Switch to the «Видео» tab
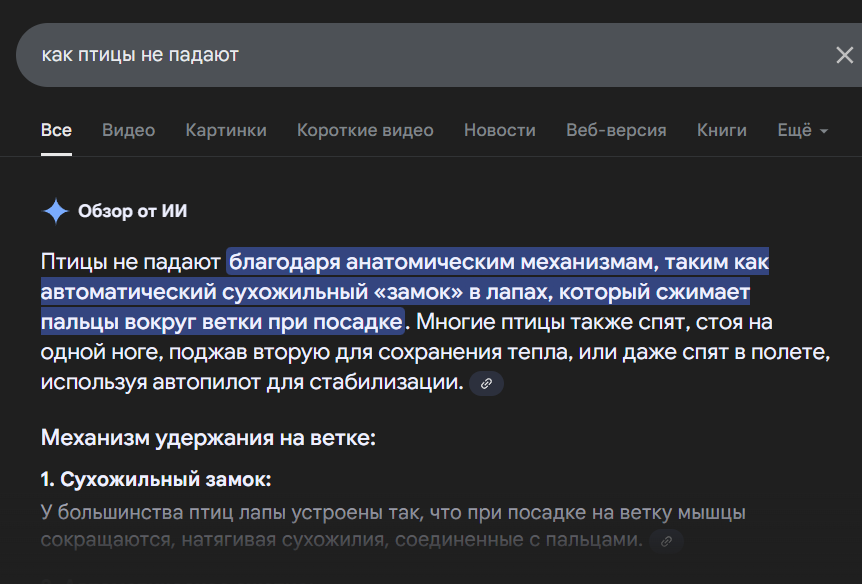The width and height of the screenshot is (862, 584). (129, 130)
